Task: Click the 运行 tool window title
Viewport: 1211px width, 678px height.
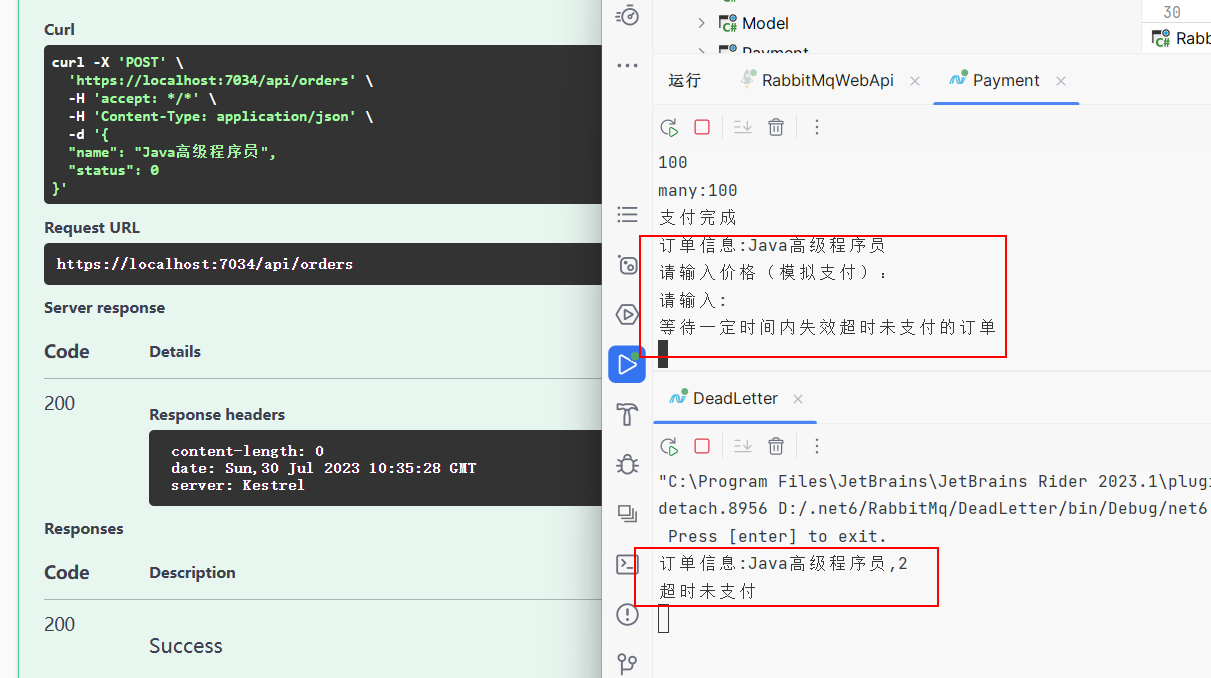Action: coord(685,80)
